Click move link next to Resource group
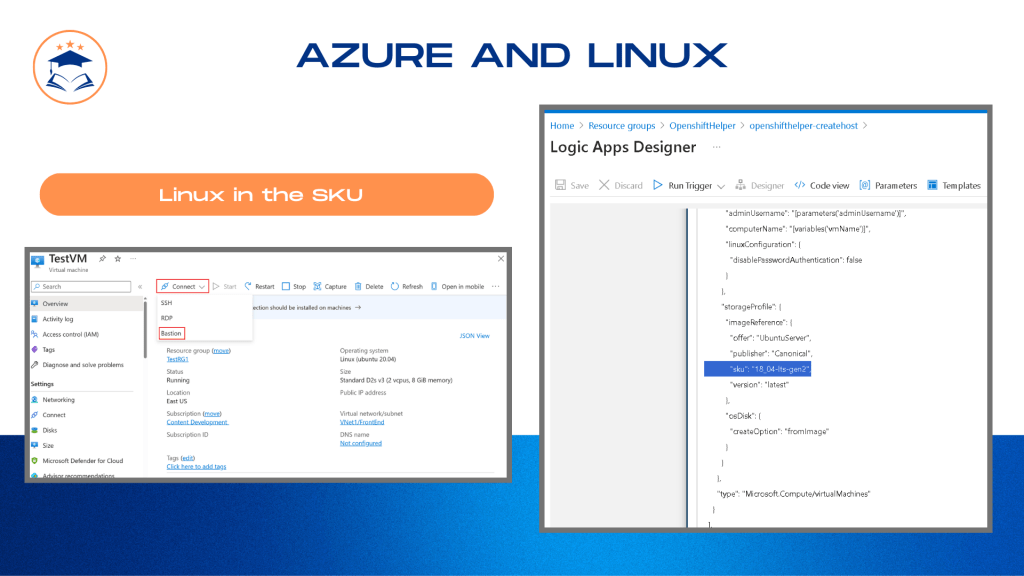1024x576 pixels. pos(221,351)
